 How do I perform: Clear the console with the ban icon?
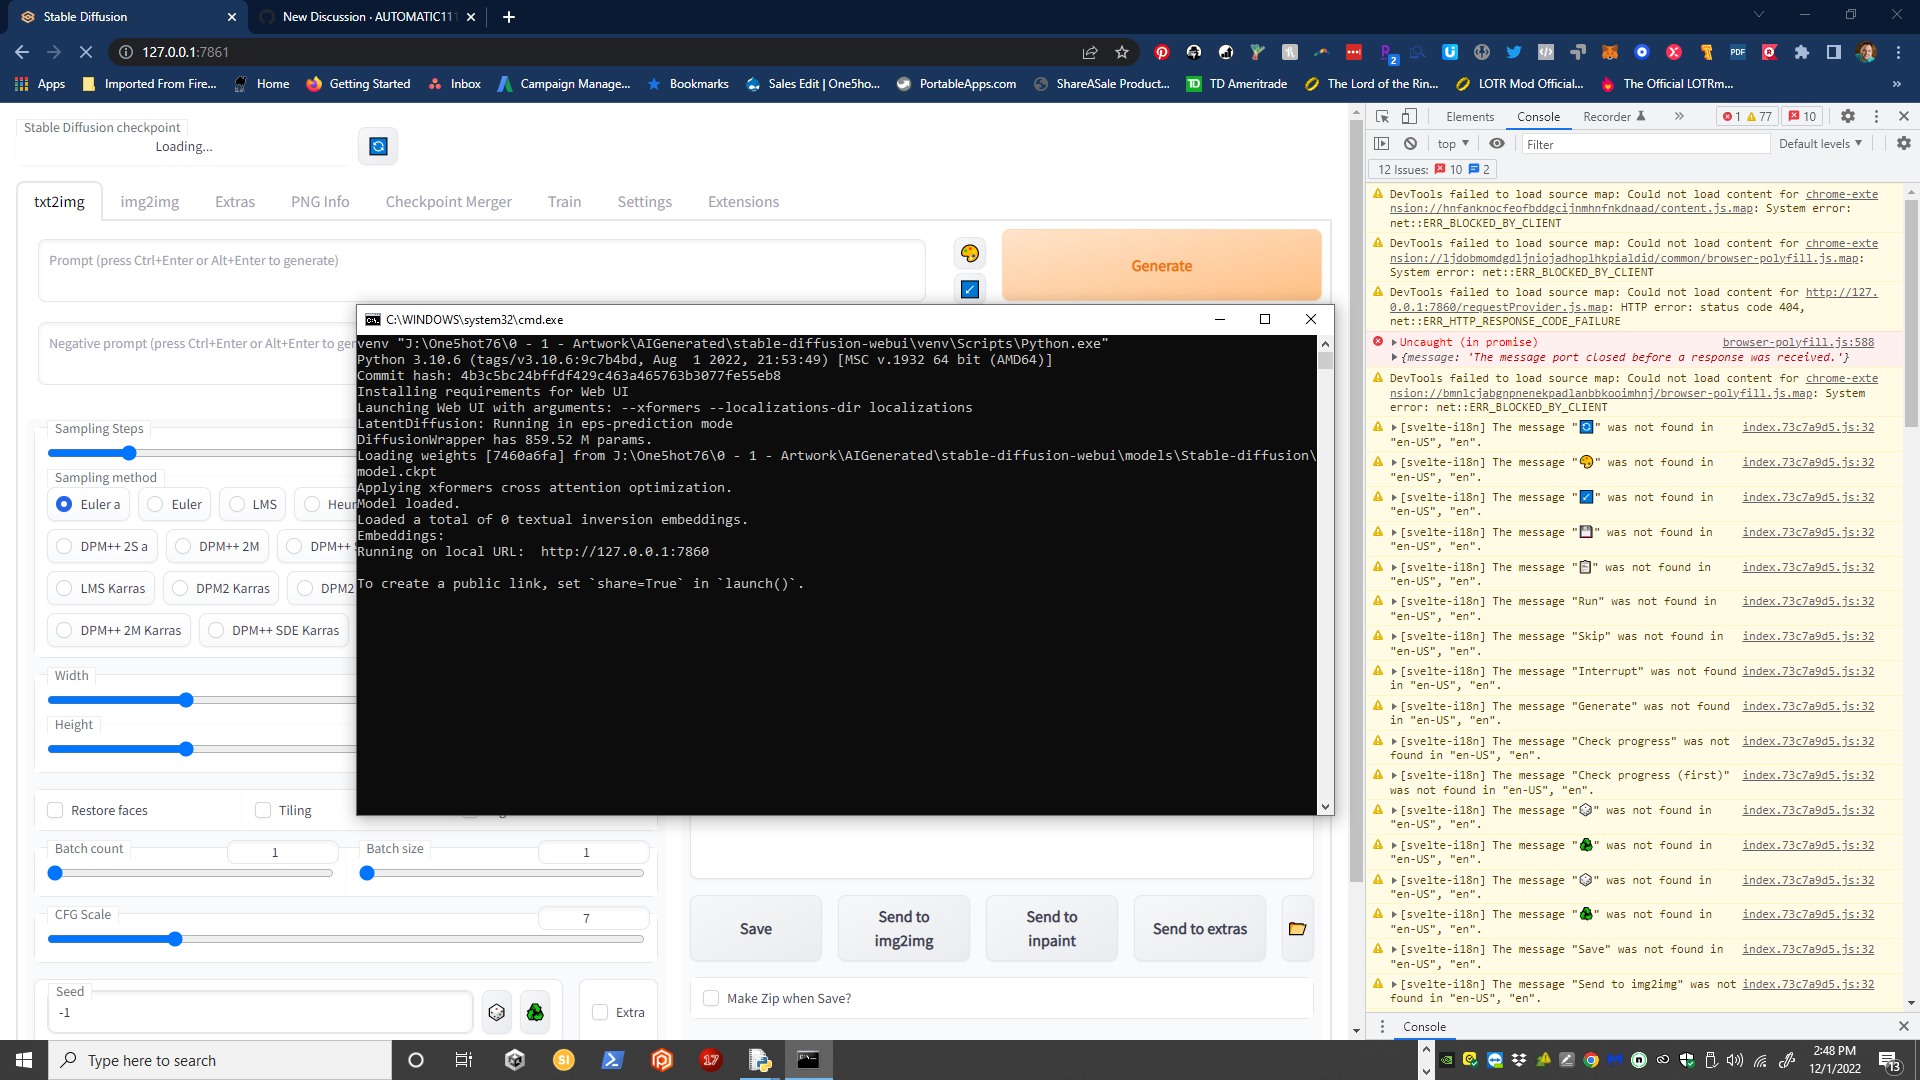(x=1411, y=143)
